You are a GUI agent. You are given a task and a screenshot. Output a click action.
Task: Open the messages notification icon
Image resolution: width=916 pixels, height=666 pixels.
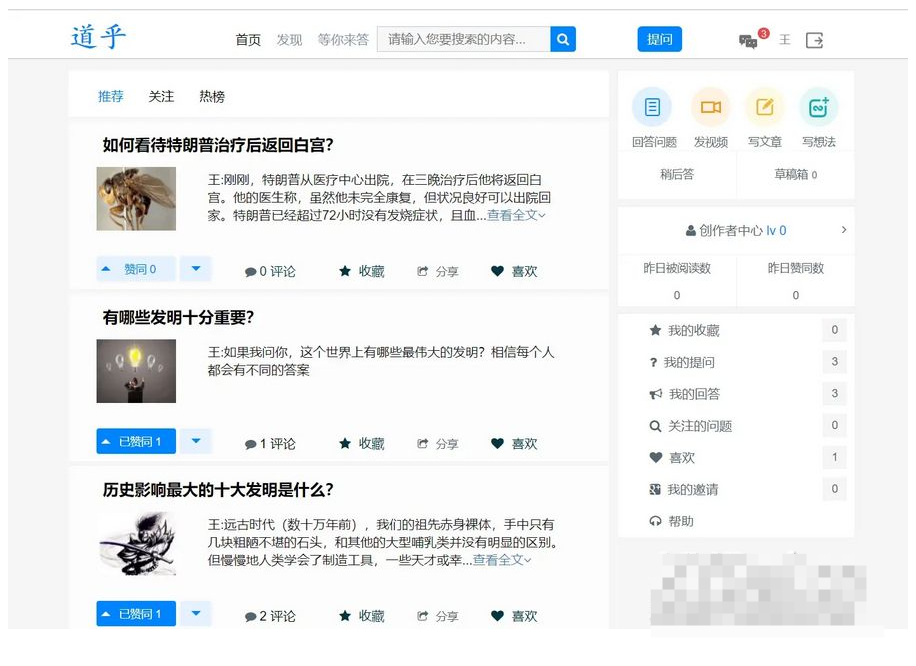point(748,41)
